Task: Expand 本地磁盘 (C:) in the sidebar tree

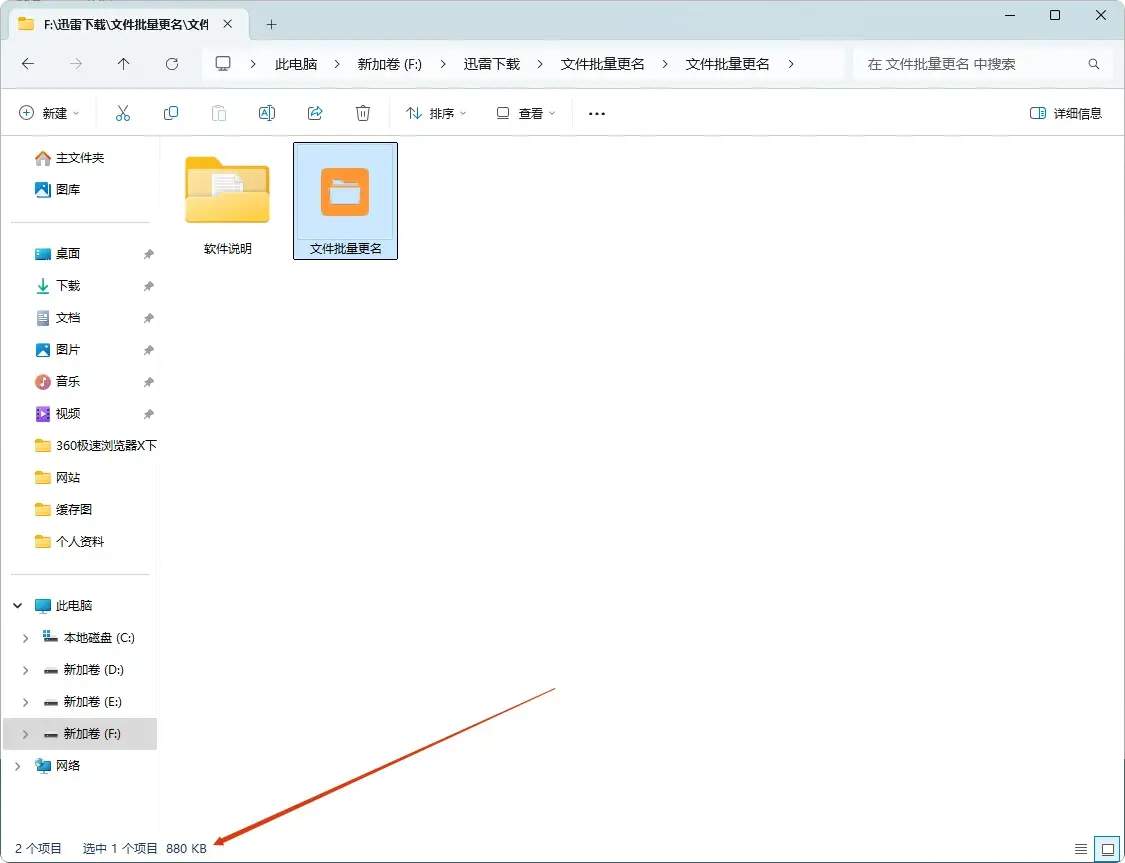Action: [x=25, y=637]
